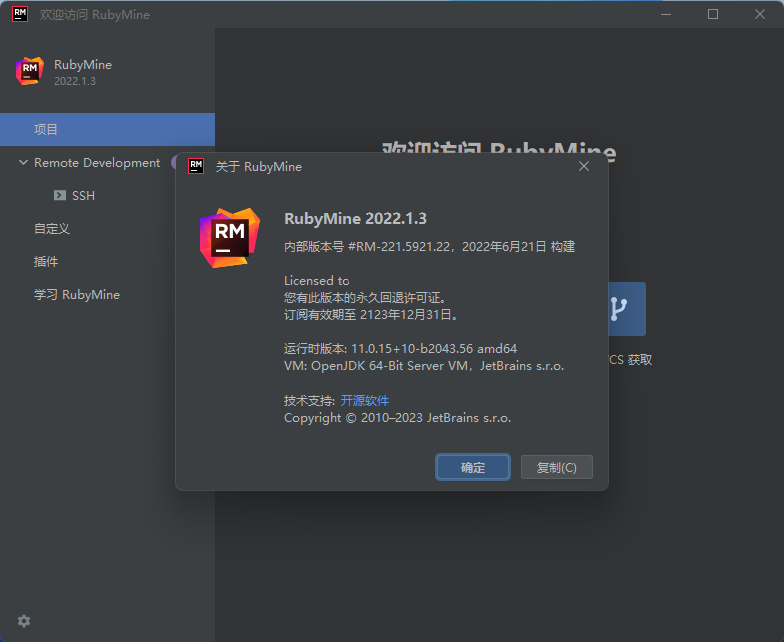
Task: Click the 订阅有效期至 2123年12月31日 line
Action: (370, 314)
